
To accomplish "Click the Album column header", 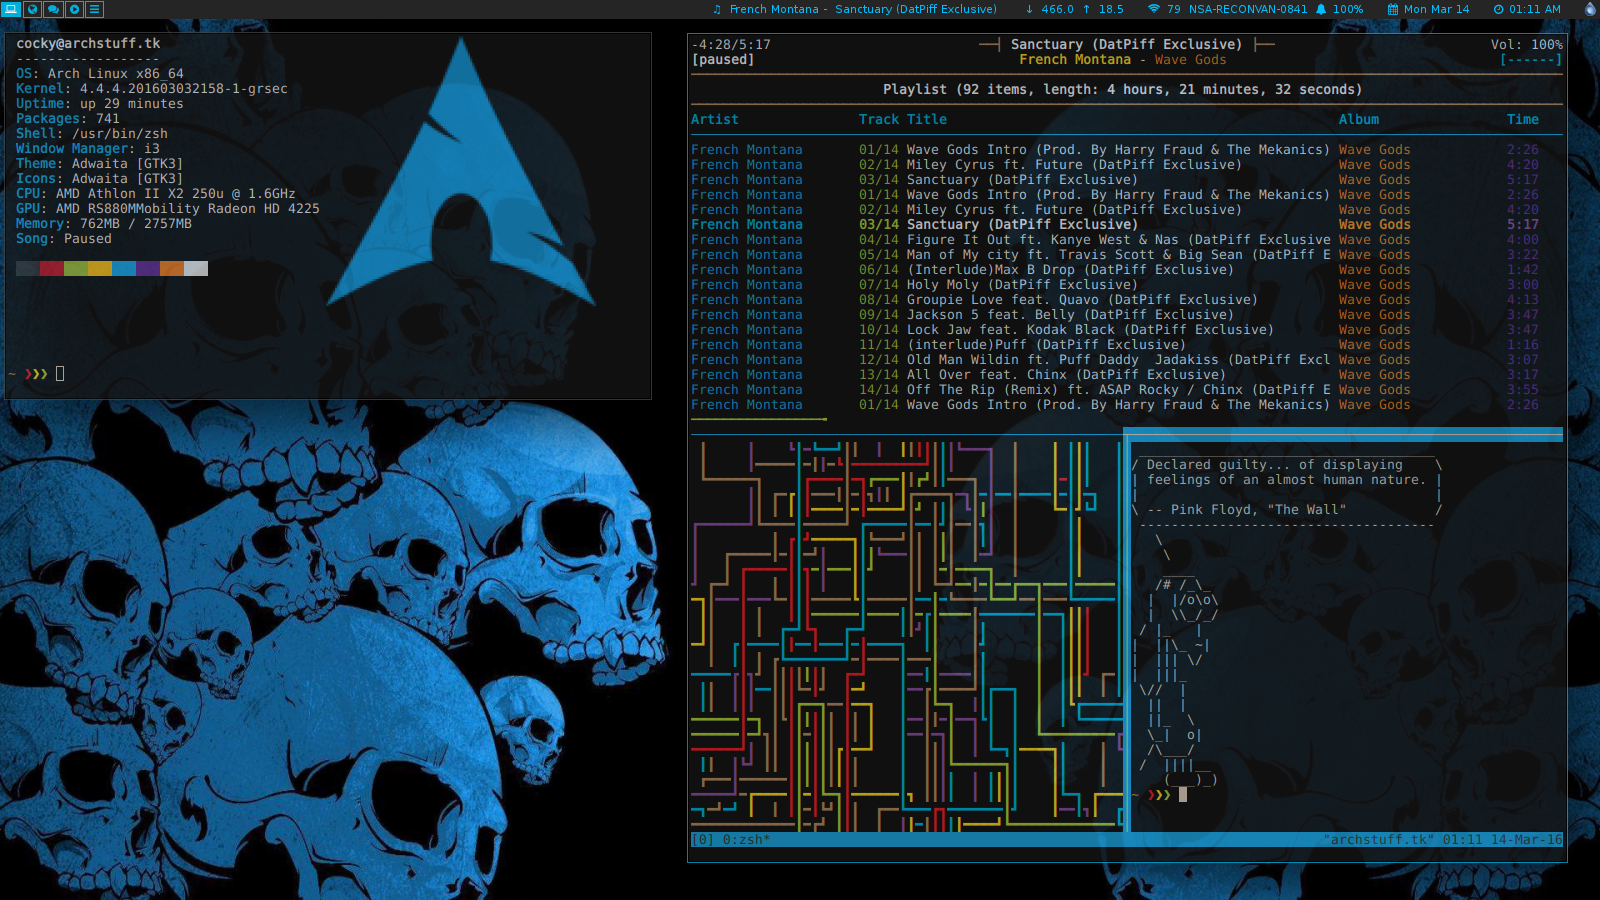I will pos(1359,119).
